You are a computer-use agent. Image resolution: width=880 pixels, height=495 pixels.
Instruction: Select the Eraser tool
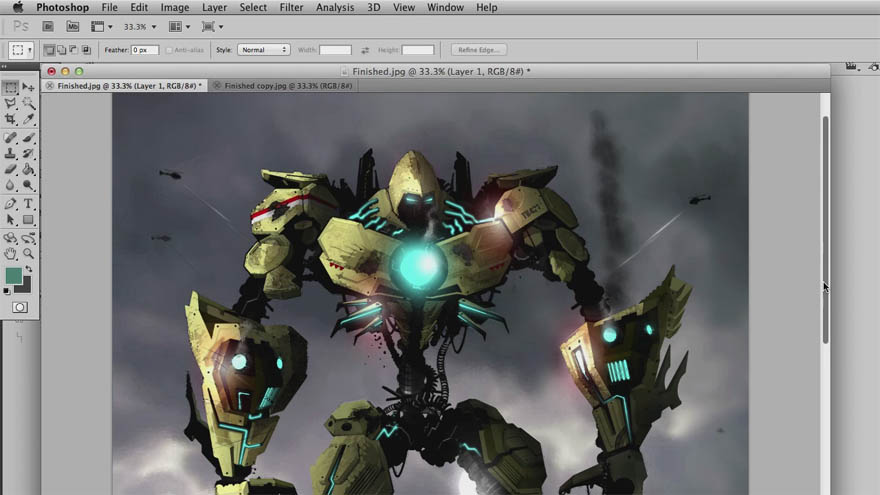pyautogui.click(x=11, y=169)
